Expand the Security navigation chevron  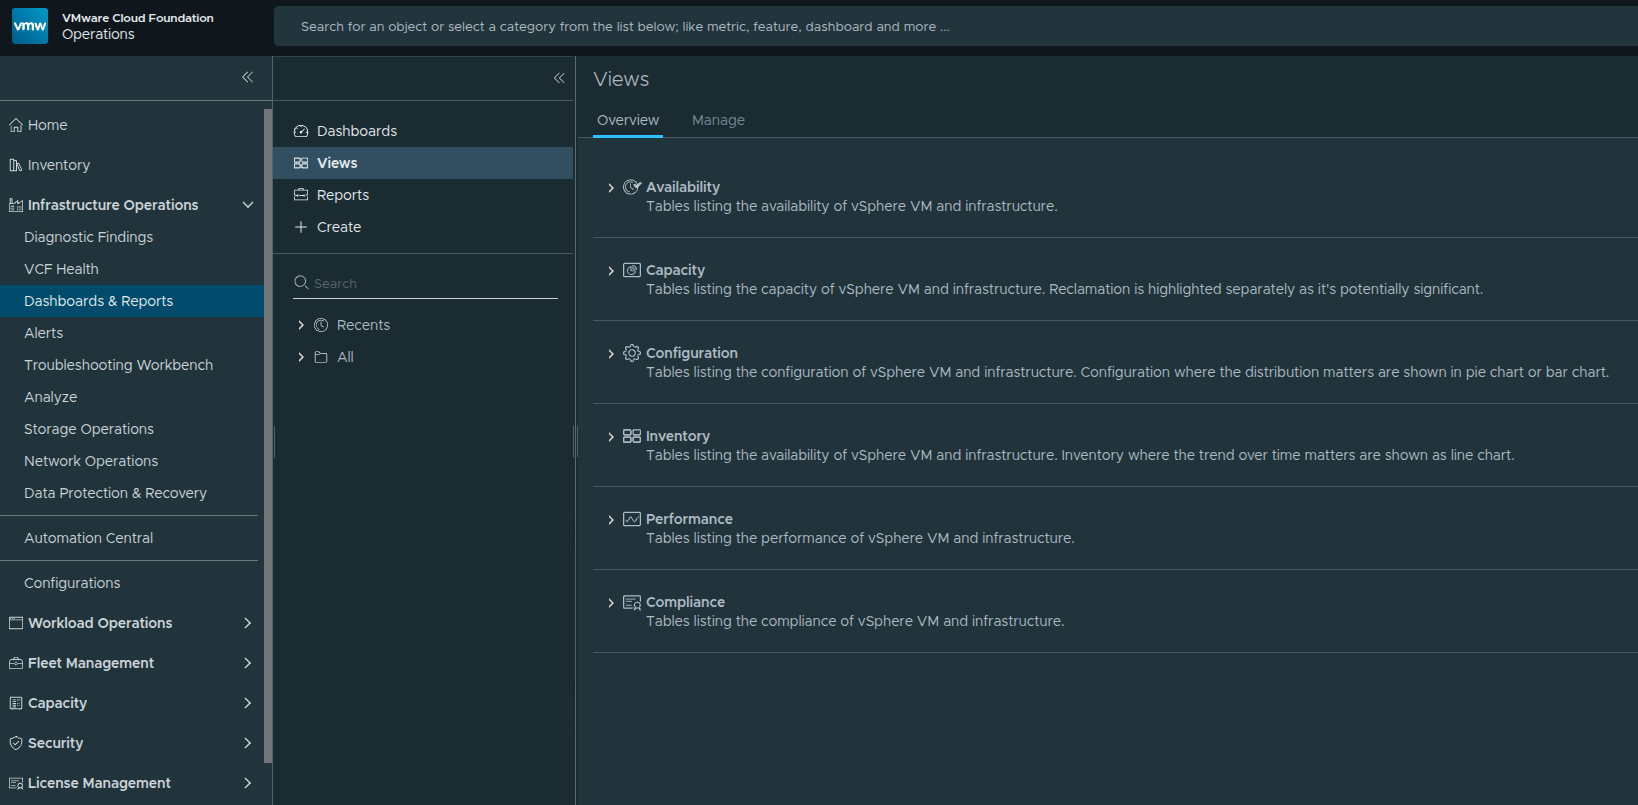click(x=248, y=743)
